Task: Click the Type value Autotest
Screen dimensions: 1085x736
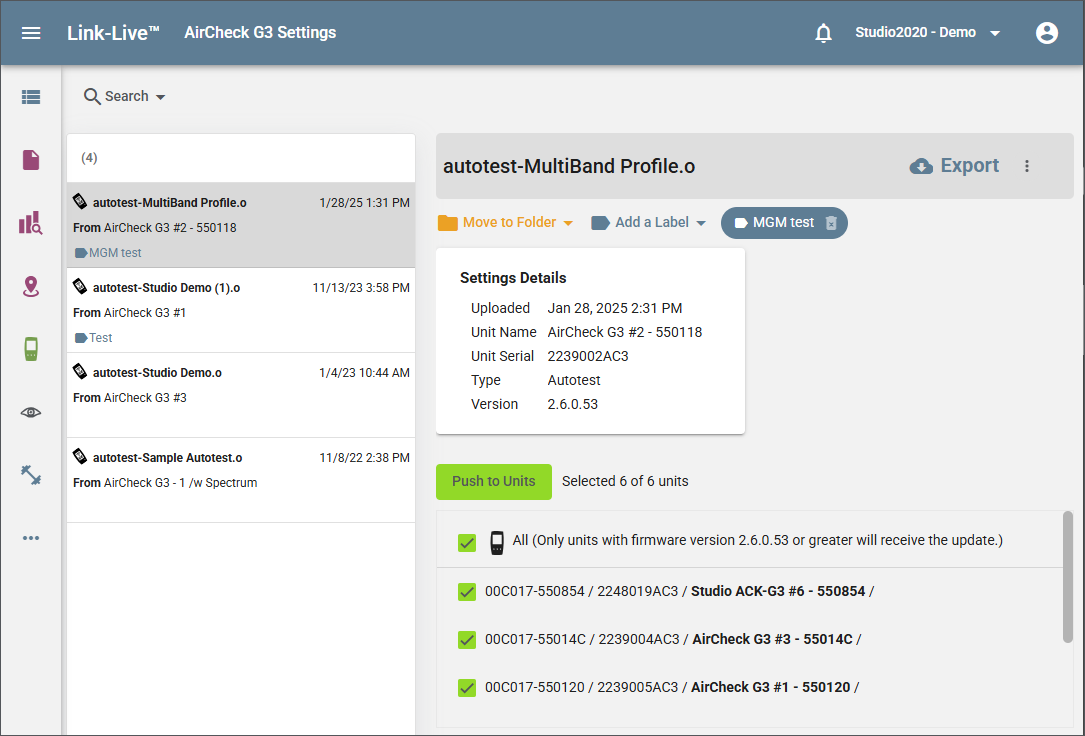Action: [574, 380]
